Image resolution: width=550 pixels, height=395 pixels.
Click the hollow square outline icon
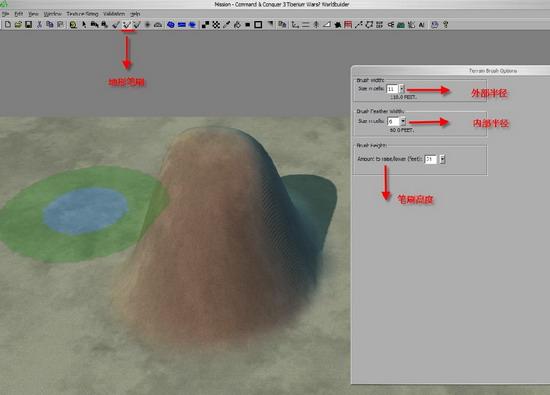coord(258,25)
